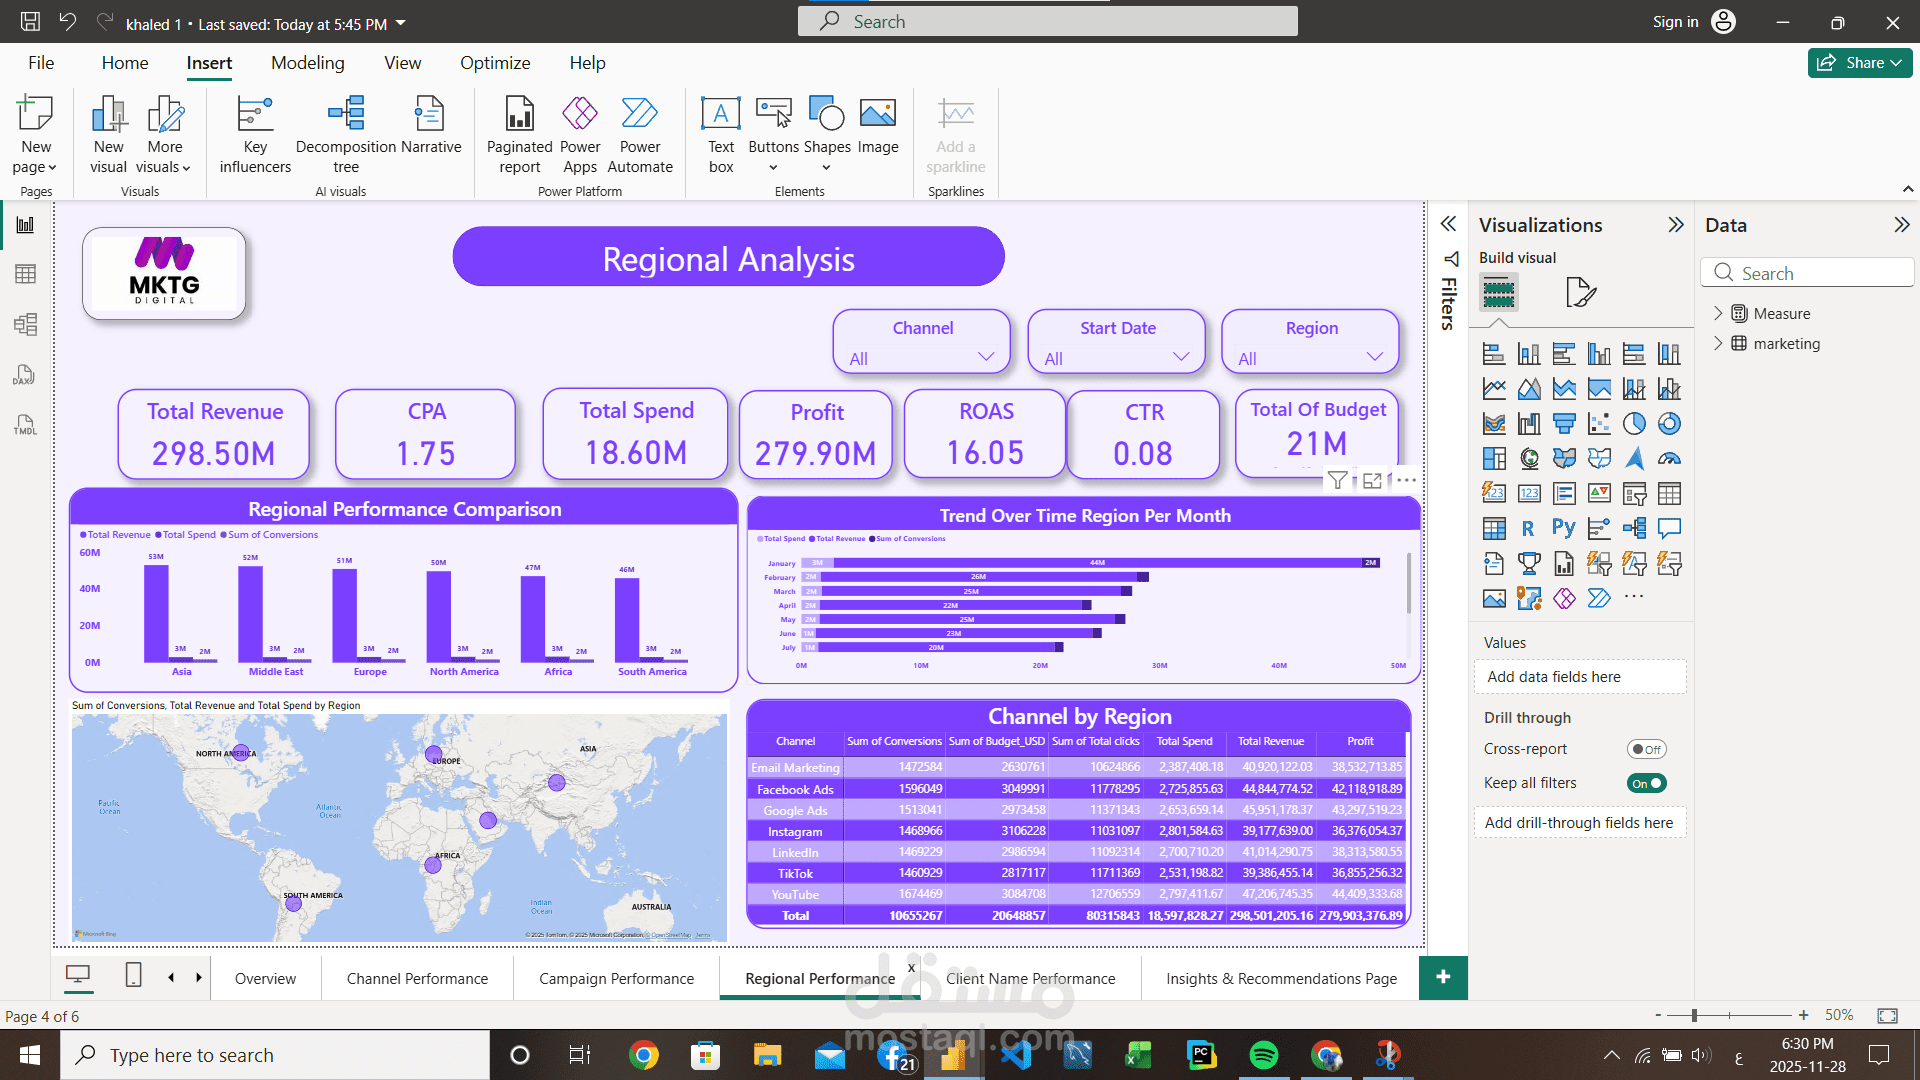Turn on the Cross-report toggle
Image resolution: width=1920 pixels, height=1080 pixels.
tap(1646, 749)
